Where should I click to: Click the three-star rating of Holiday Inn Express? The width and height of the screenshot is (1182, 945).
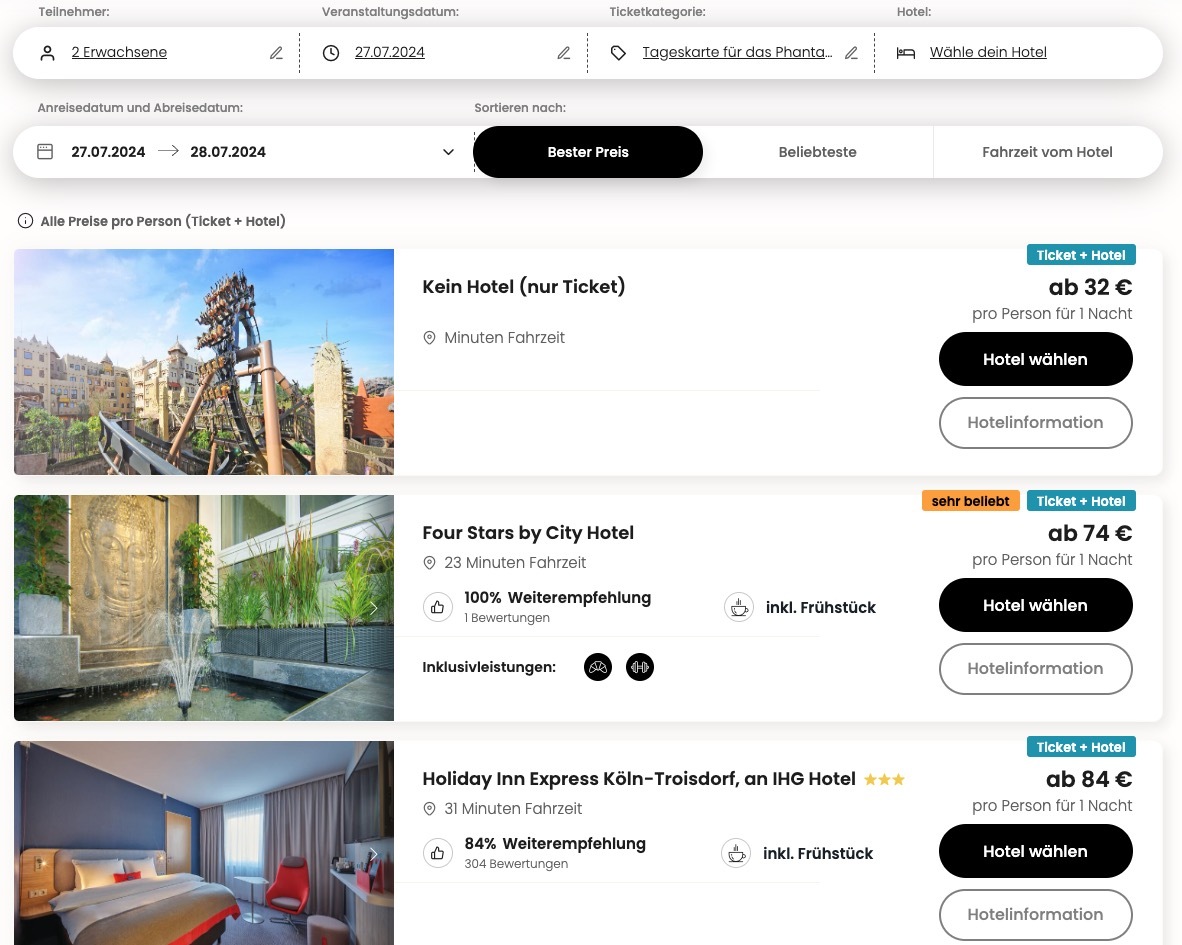(x=884, y=779)
